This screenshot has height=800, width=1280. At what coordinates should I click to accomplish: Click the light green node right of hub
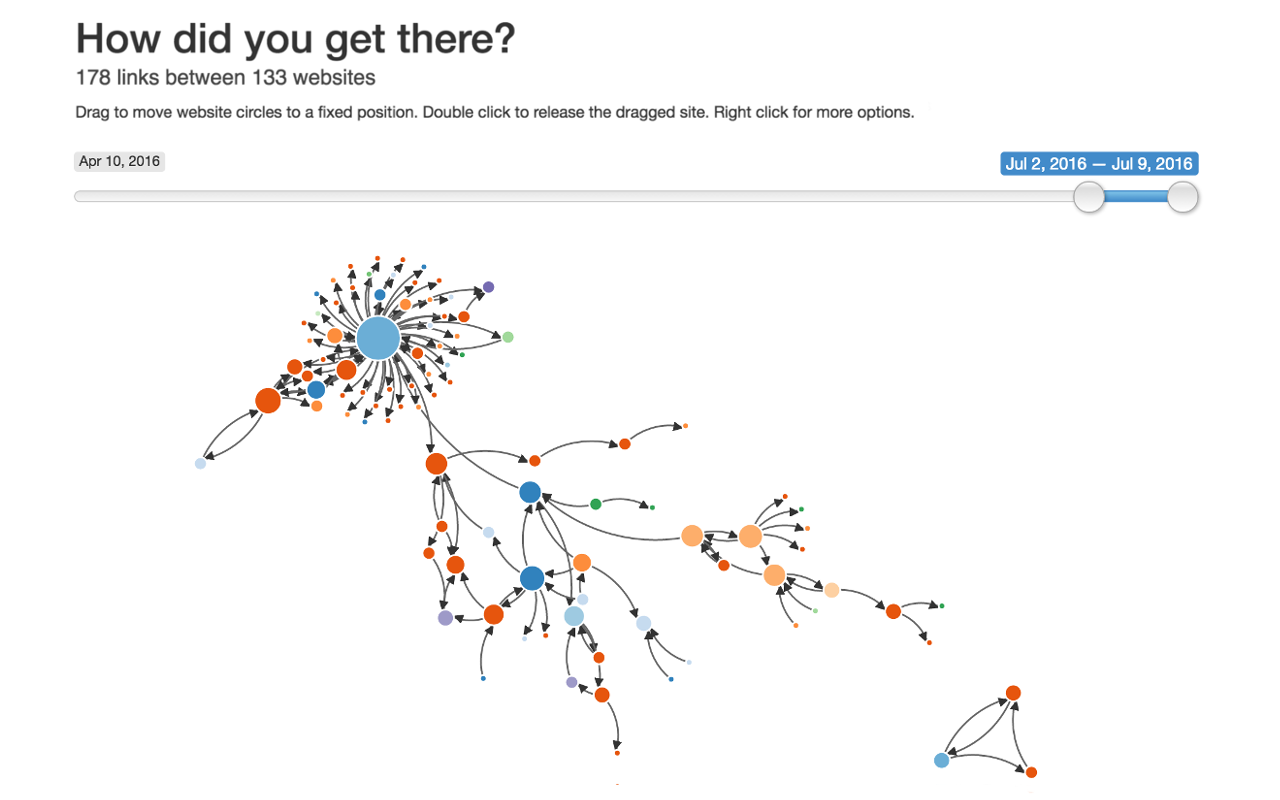507,337
